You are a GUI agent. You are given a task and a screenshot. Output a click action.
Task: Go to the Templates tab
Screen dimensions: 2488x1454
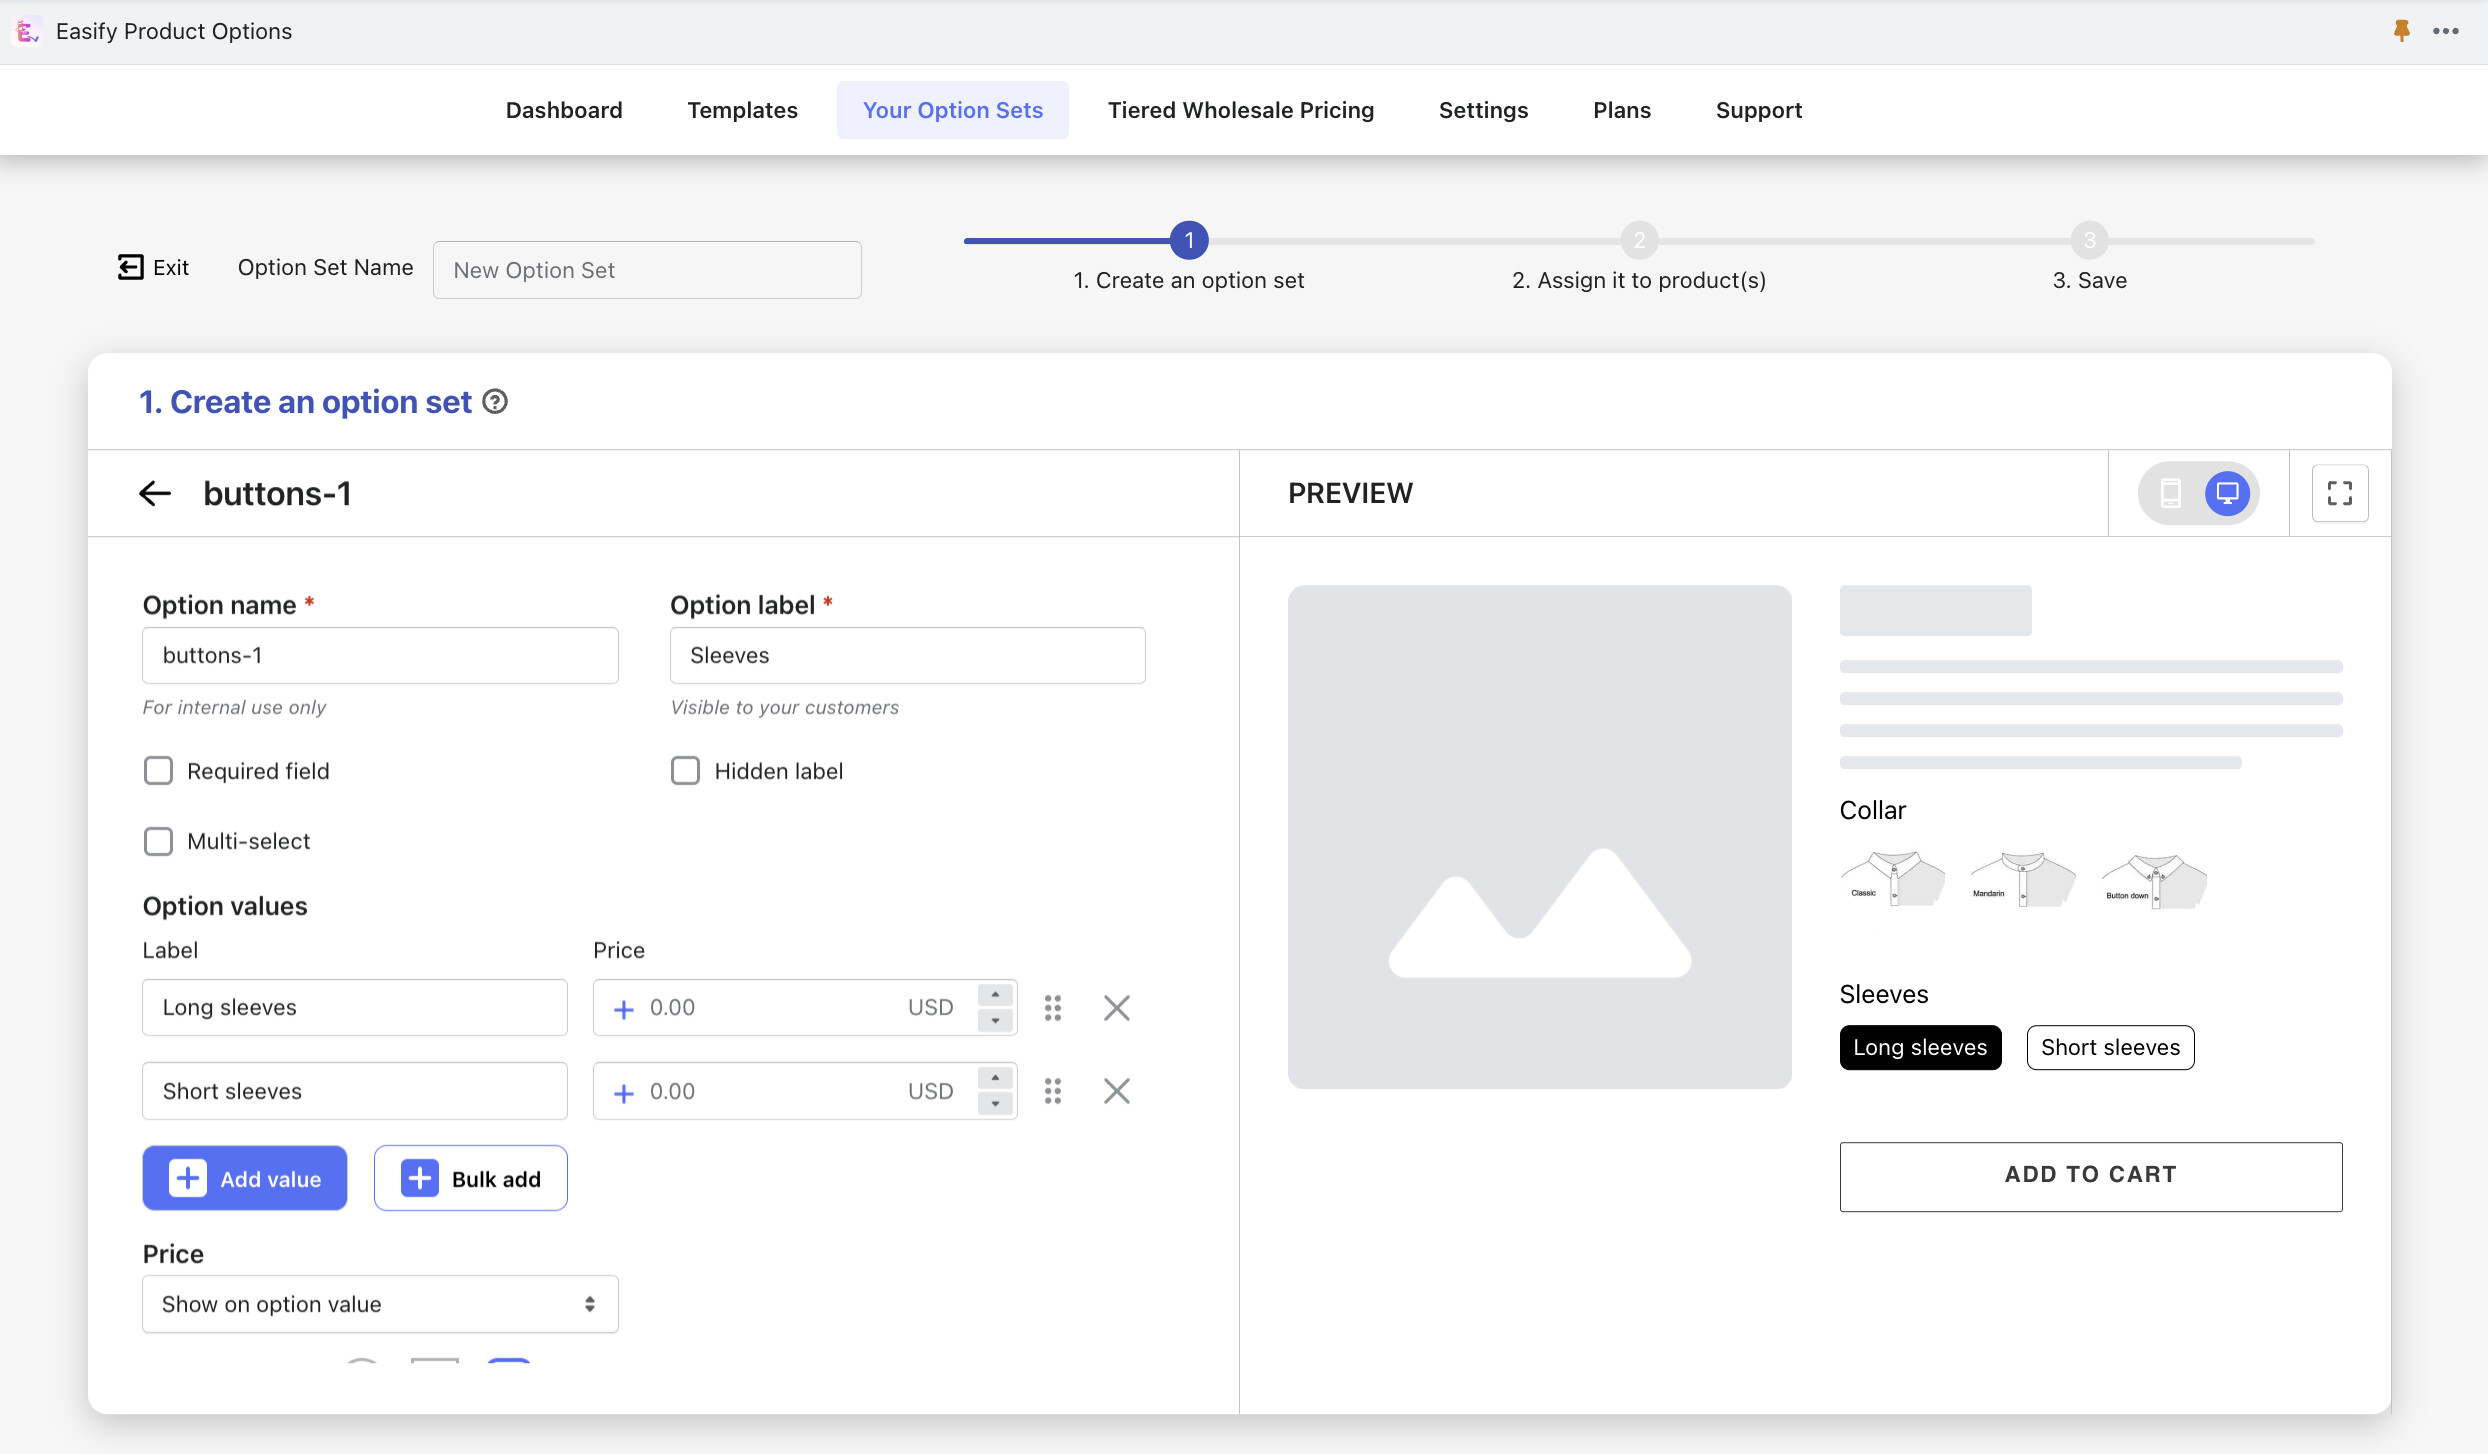coord(742,110)
